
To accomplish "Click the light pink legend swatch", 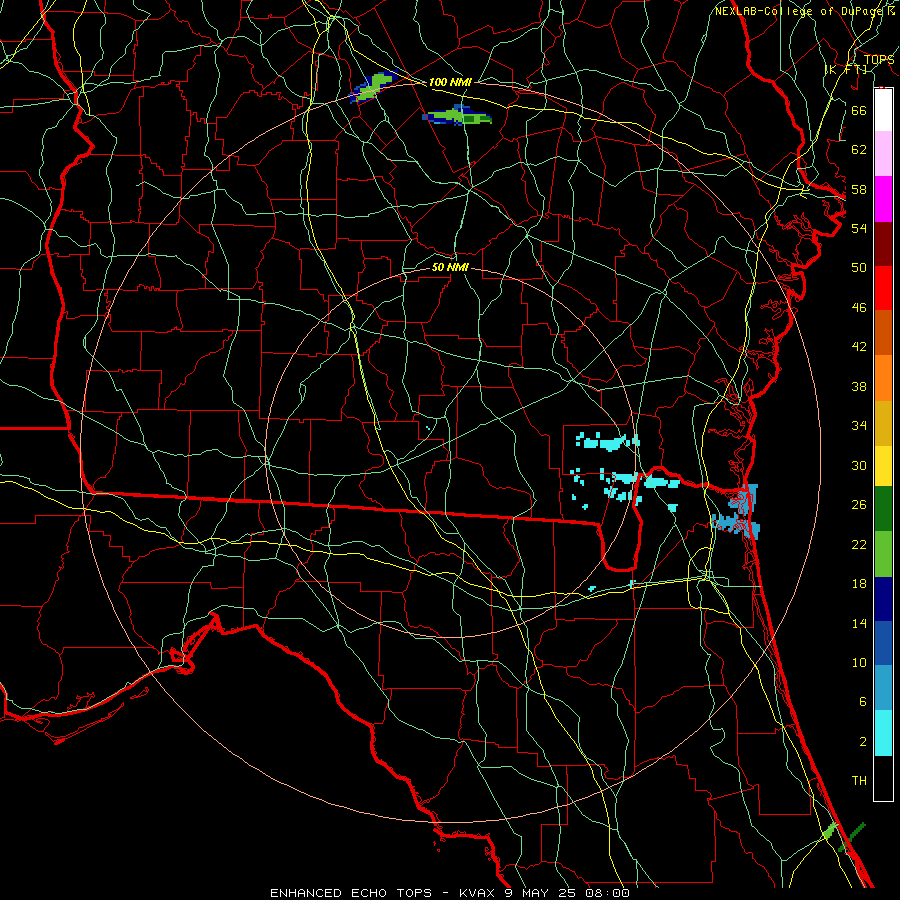I will 883,154.
